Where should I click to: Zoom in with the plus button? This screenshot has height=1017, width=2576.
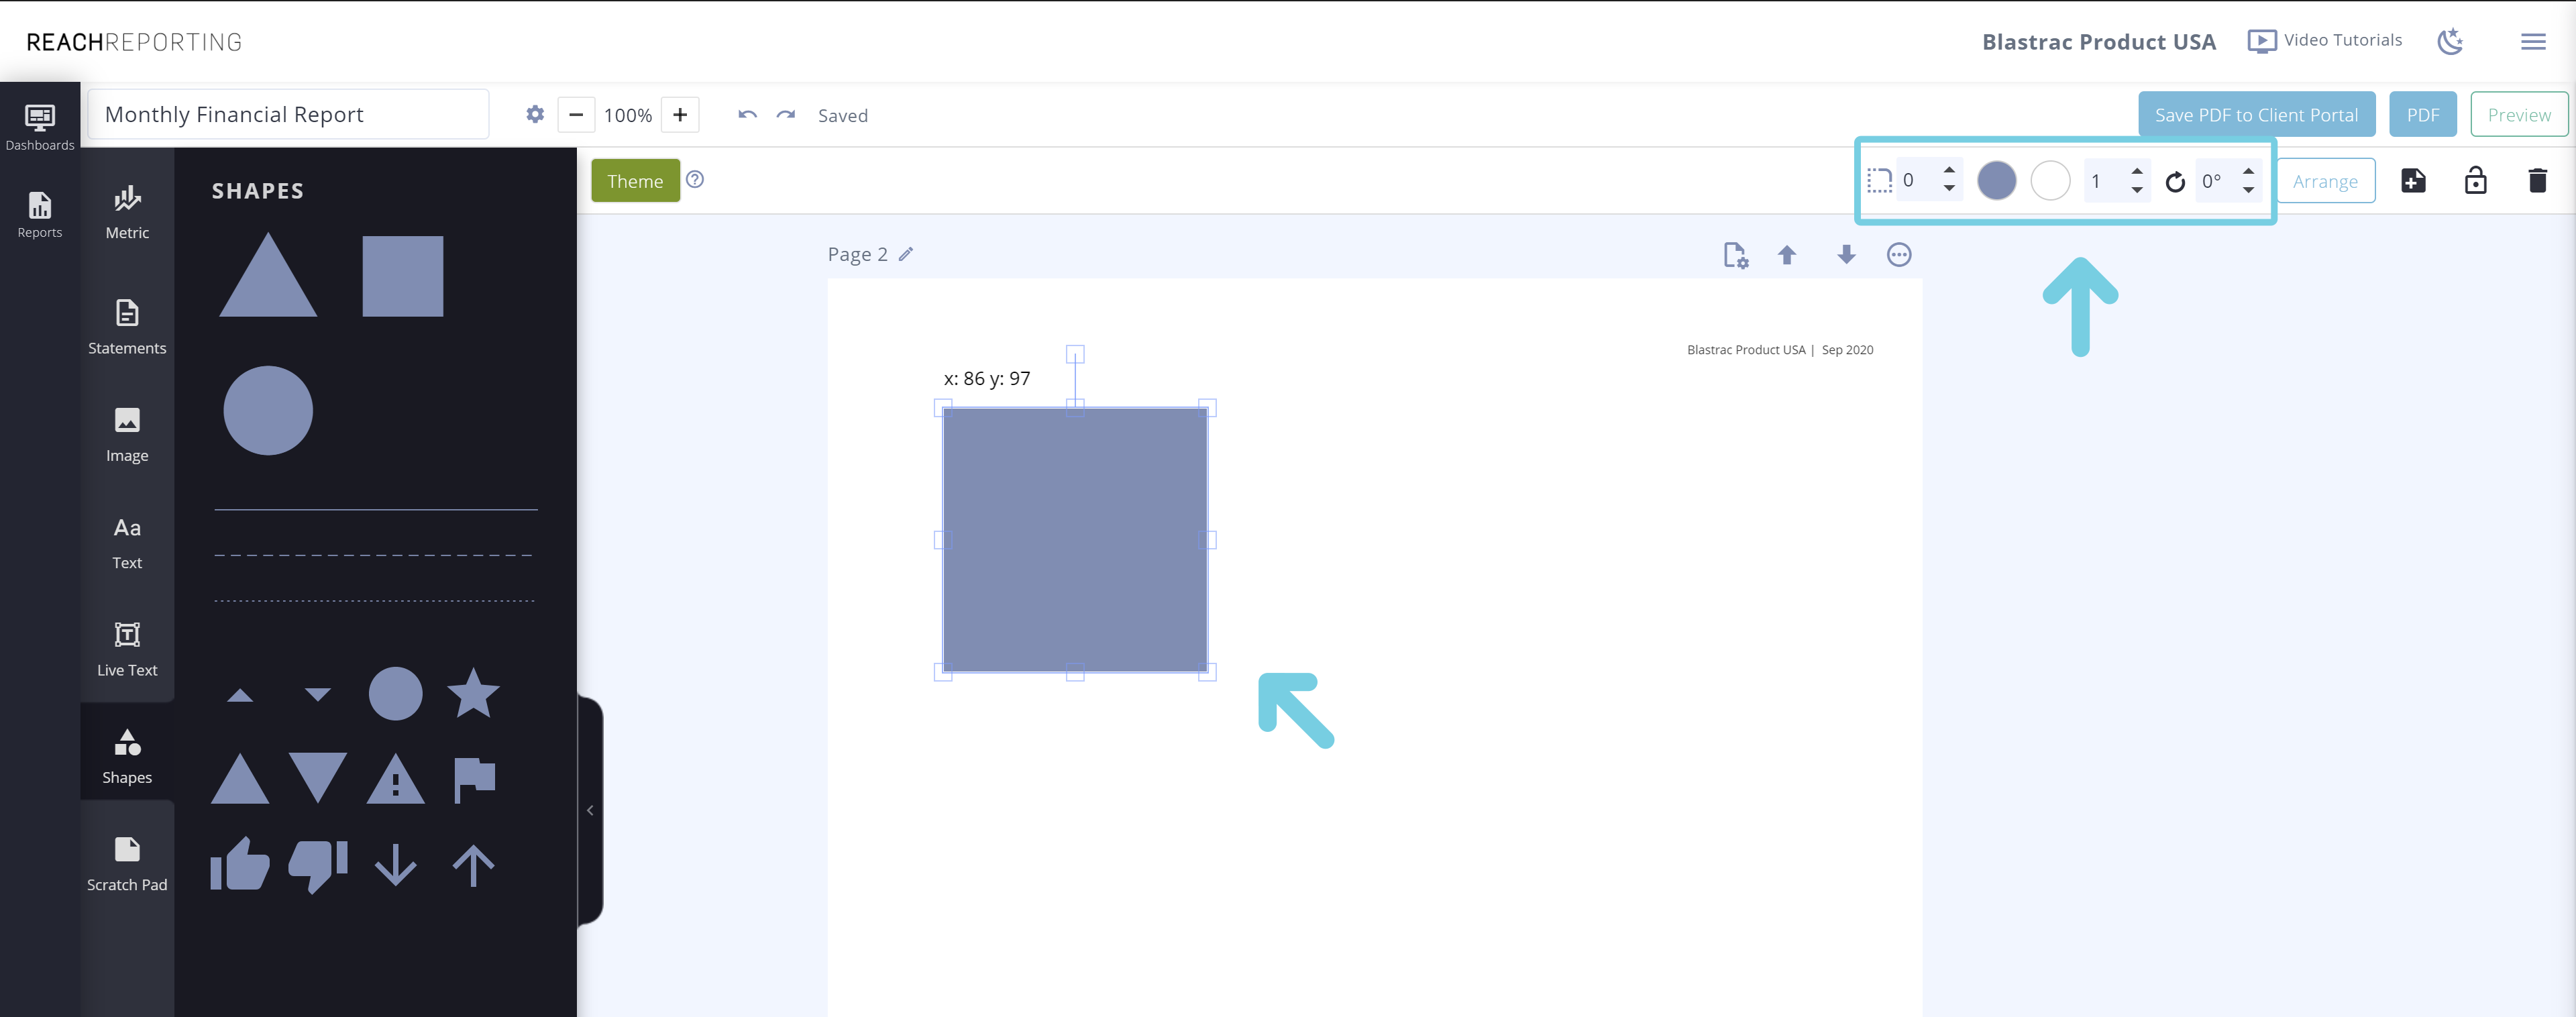680,115
